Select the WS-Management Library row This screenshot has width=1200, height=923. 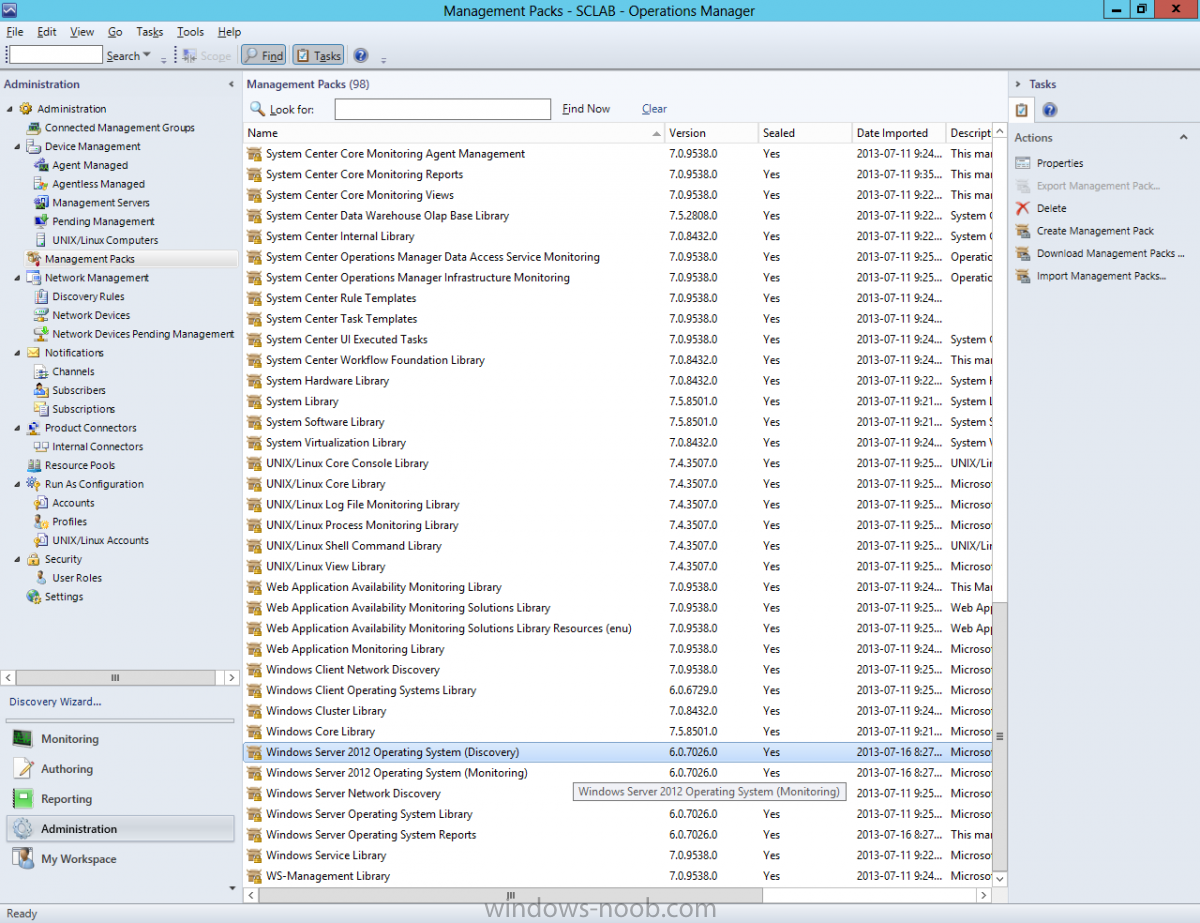coord(618,876)
